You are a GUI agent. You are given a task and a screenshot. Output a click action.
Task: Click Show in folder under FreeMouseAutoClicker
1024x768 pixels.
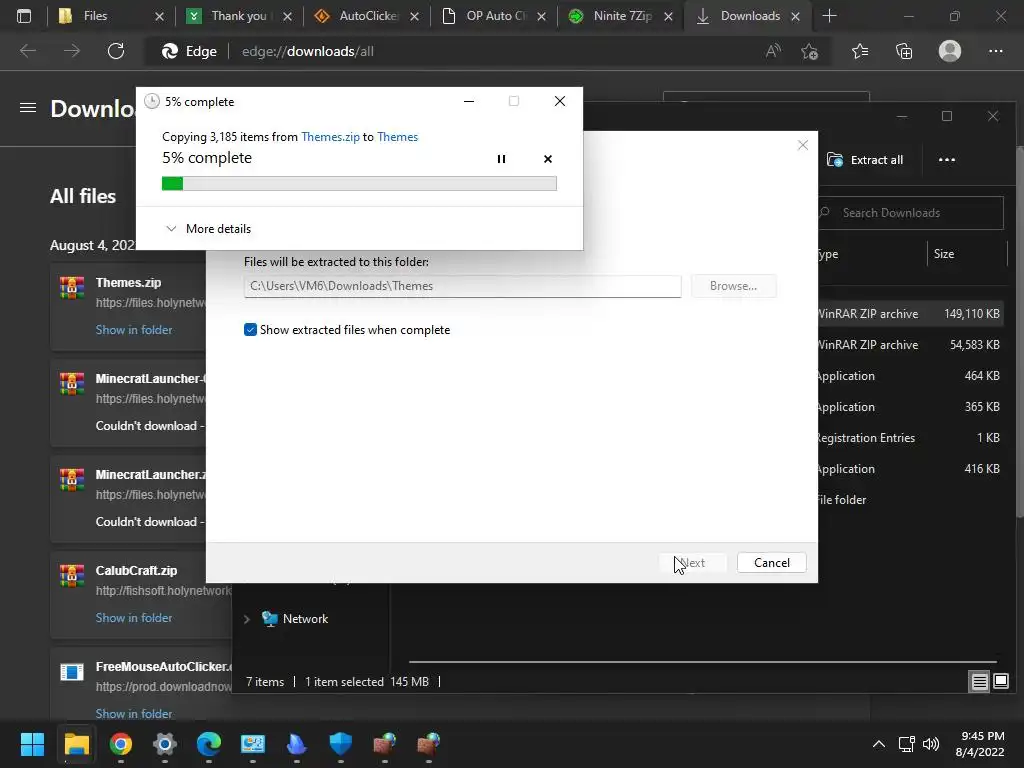[134, 714]
